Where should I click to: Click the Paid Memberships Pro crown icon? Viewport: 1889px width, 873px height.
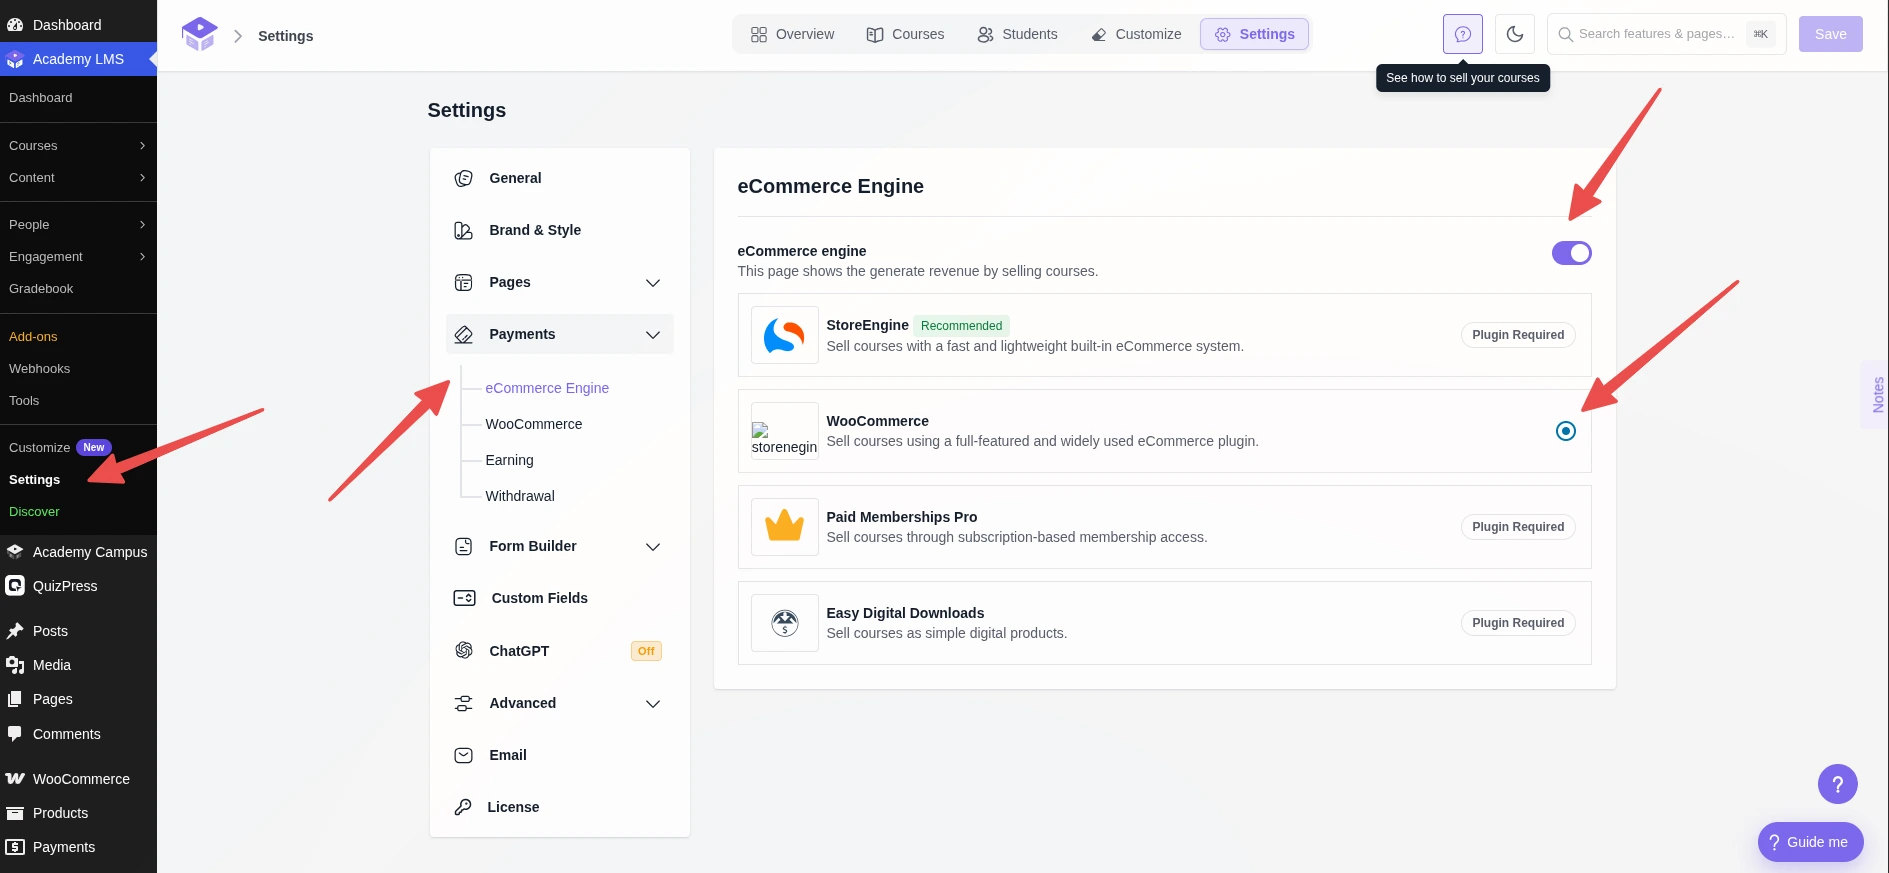(x=784, y=527)
